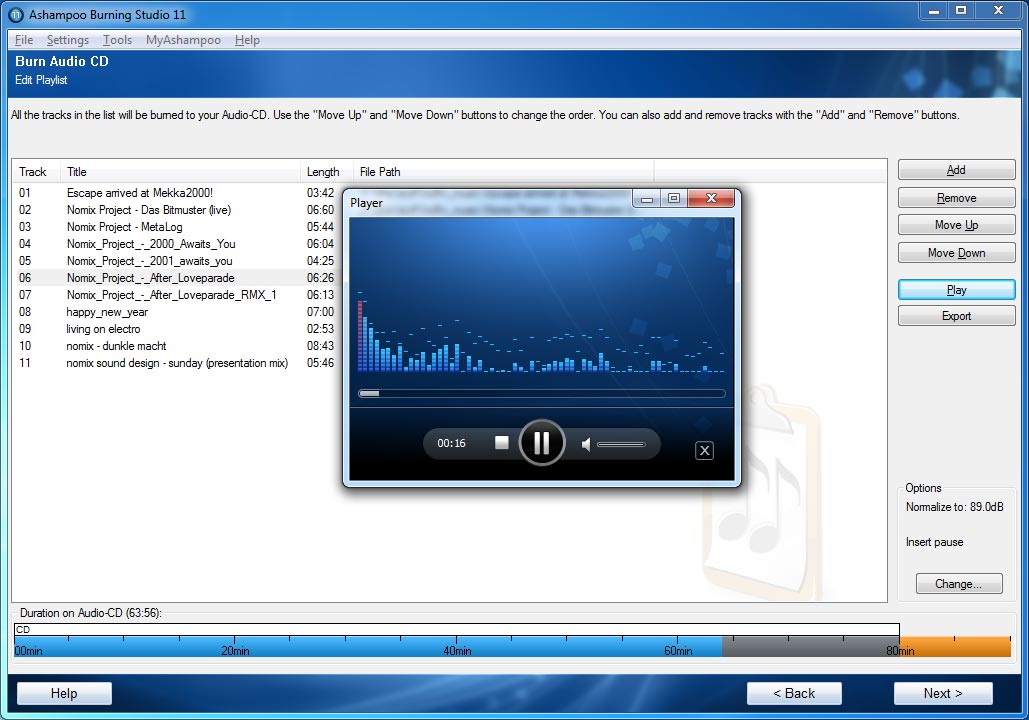Sort by the Title column header

[180, 172]
